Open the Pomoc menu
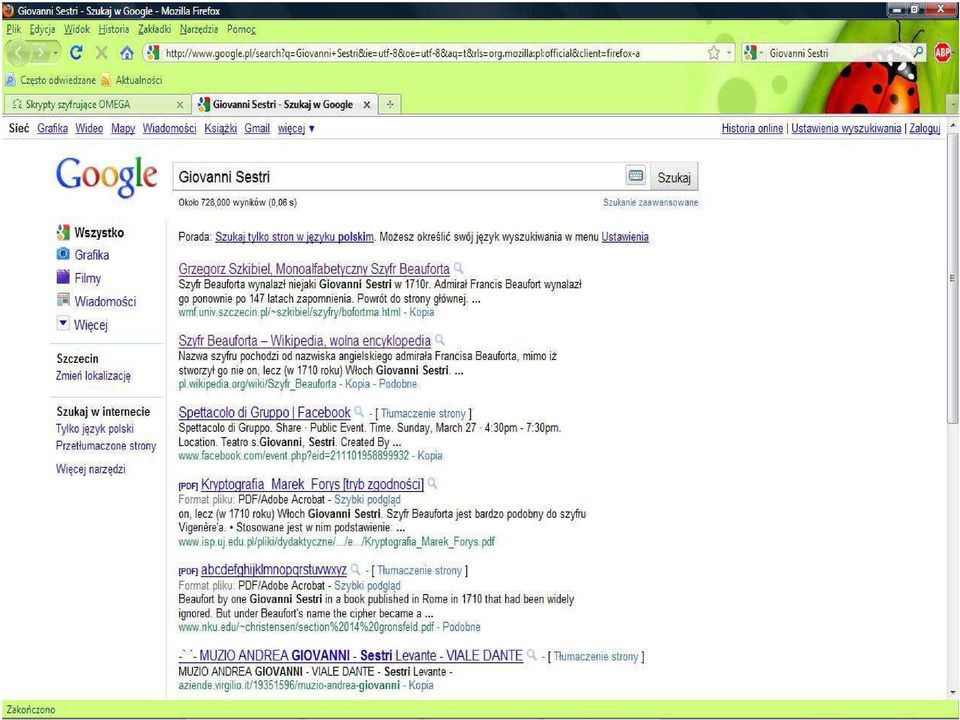960x720 pixels. [241, 29]
